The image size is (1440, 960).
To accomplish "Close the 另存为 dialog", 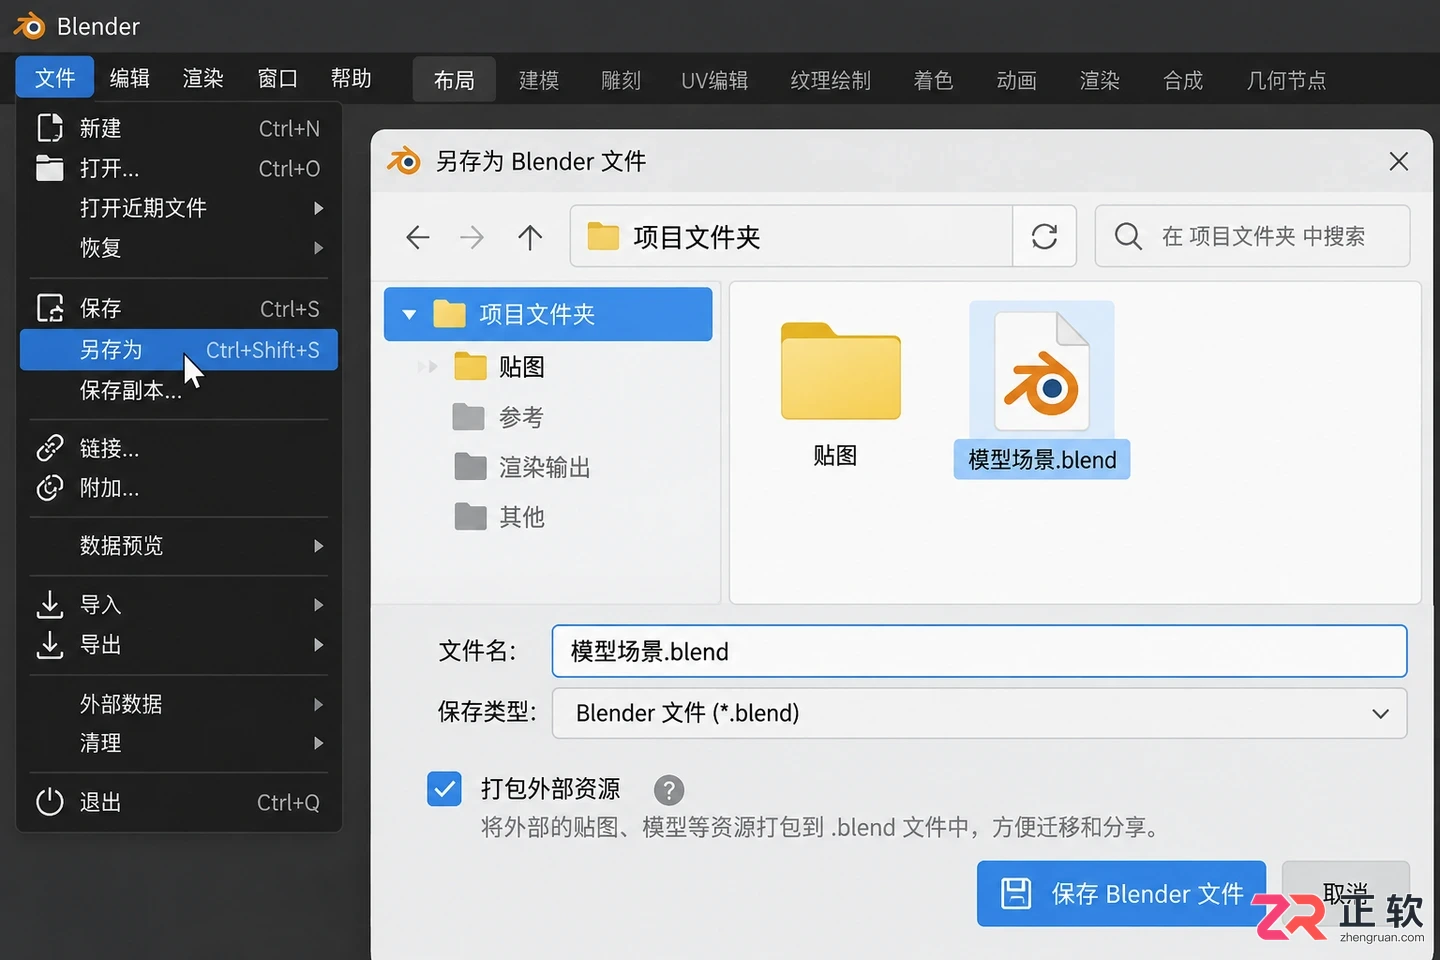I will pos(1399,161).
